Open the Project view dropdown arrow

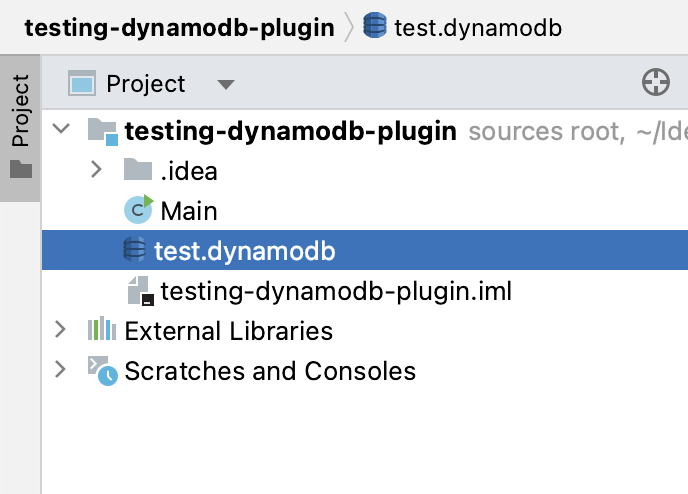pyautogui.click(x=226, y=84)
